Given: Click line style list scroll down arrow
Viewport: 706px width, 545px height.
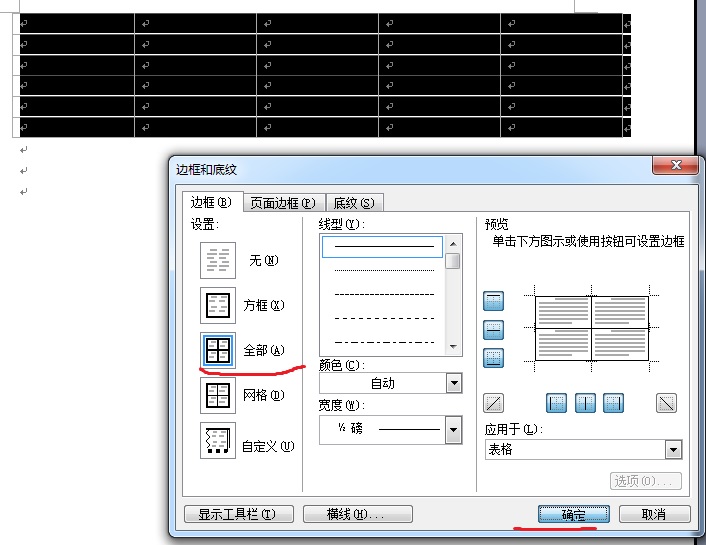Looking at the screenshot, I should pos(453,347).
